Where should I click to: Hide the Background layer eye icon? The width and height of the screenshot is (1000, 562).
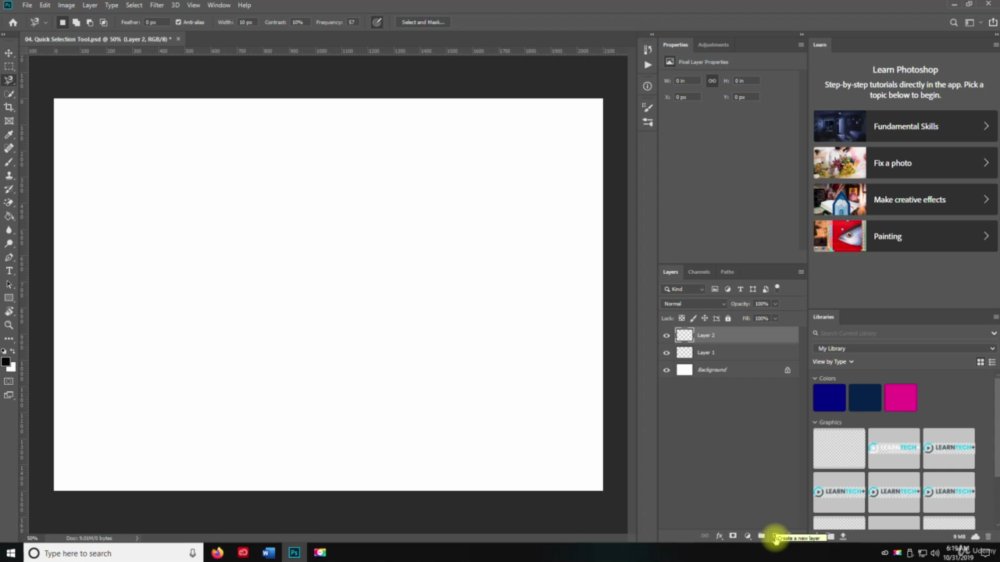[666, 370]
